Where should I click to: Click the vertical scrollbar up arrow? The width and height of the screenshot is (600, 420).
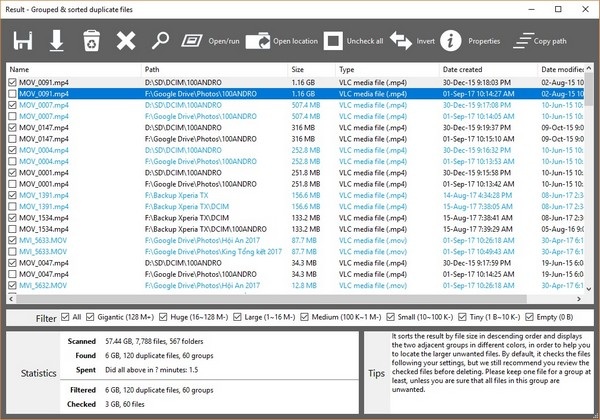point(589,68)
